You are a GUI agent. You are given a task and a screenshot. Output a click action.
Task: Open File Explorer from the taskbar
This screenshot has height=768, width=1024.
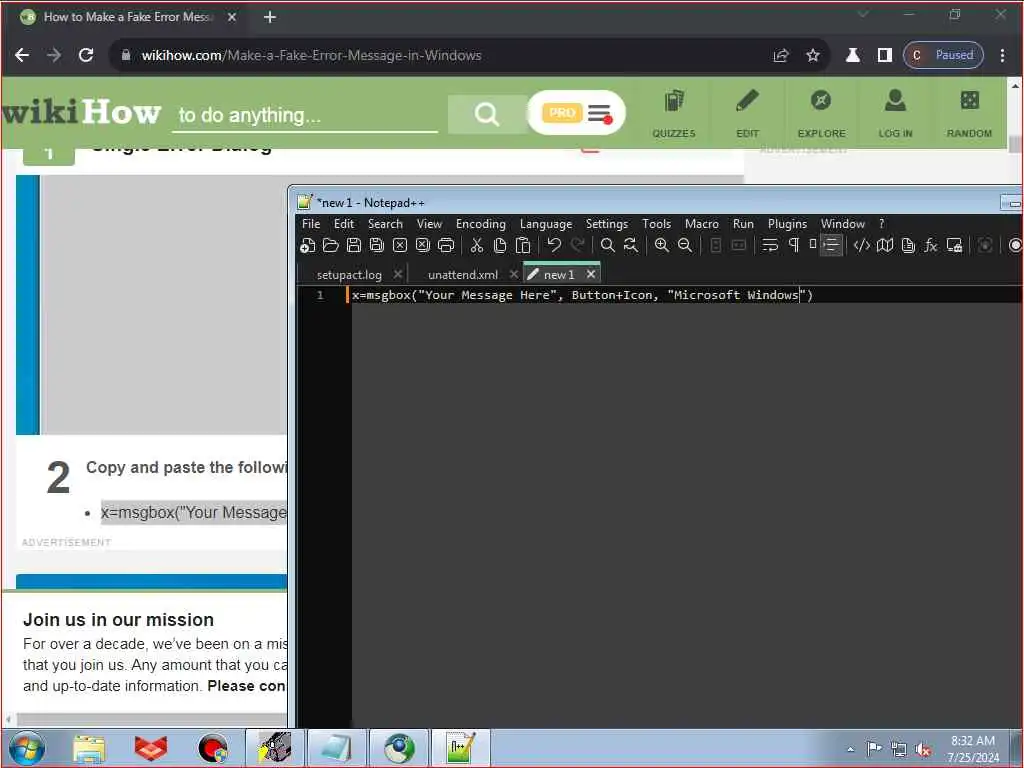tap(89, 749)
